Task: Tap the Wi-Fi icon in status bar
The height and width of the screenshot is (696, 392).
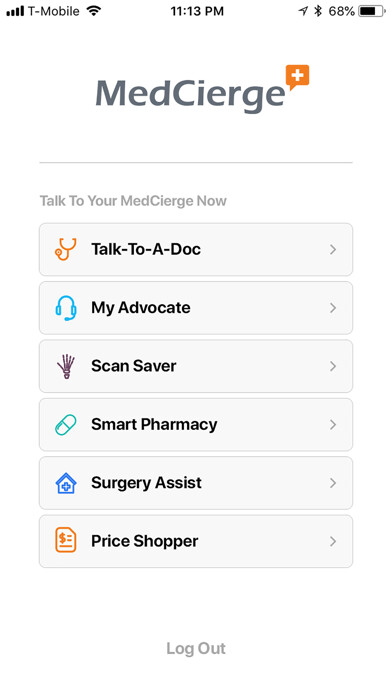Action: (x=93, y=11)
